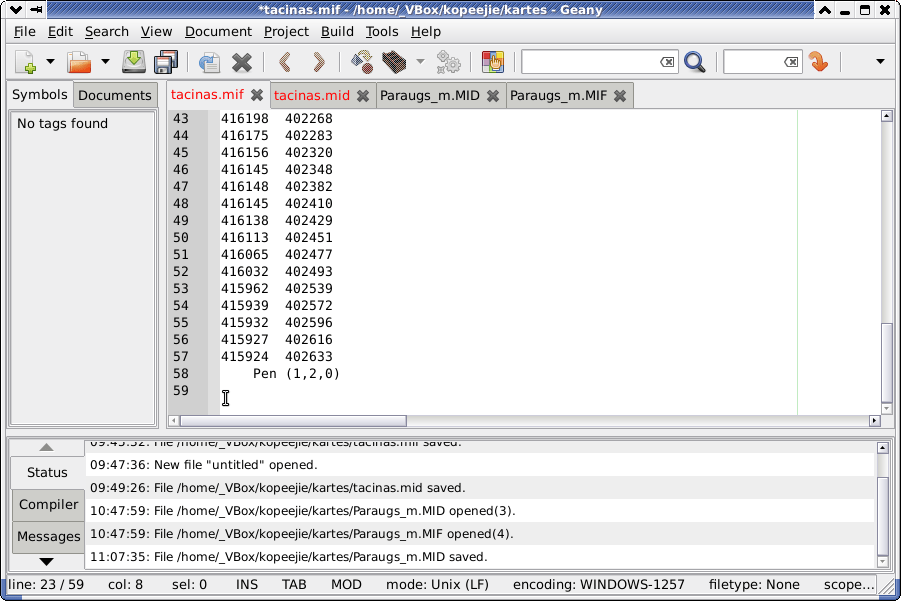901x601 pixels.
Task: Expand toolbar overflow dropdown arrow
Action: coord(880,61)
